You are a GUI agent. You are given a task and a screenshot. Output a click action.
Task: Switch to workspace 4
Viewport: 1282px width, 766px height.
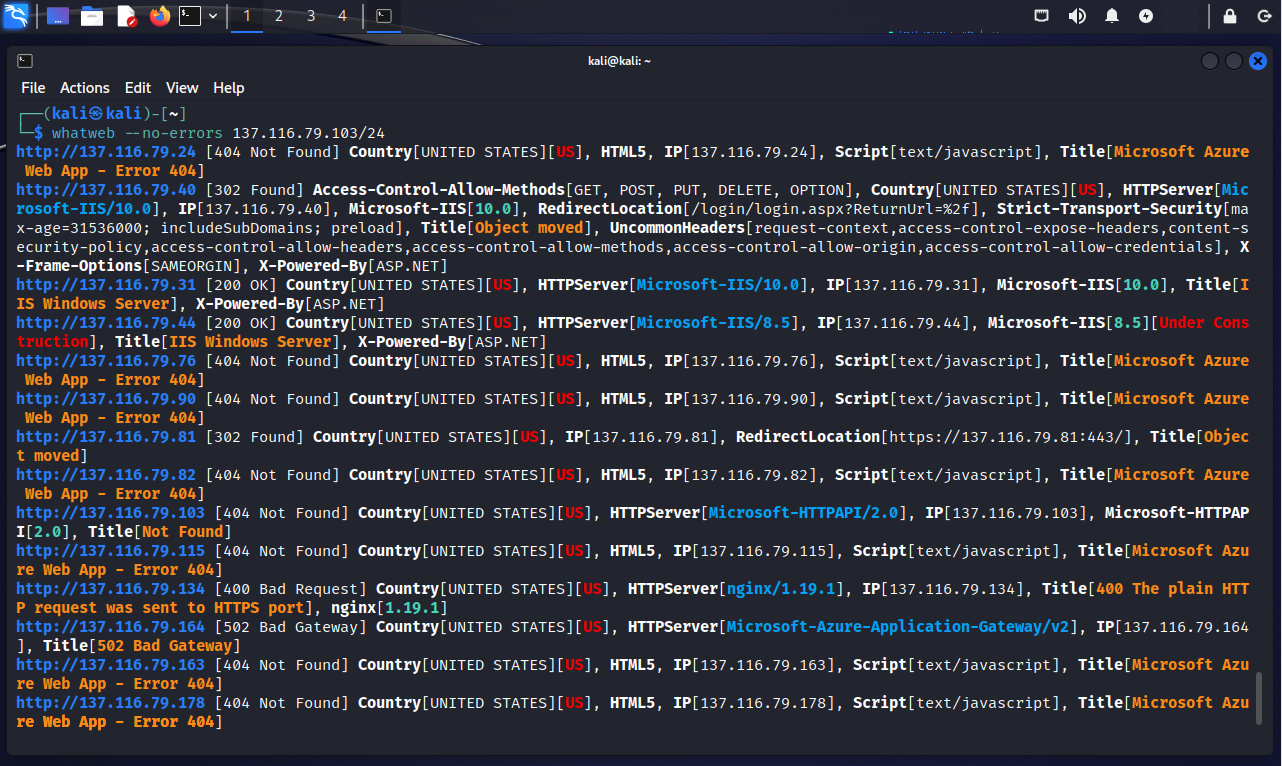point(343,16)
